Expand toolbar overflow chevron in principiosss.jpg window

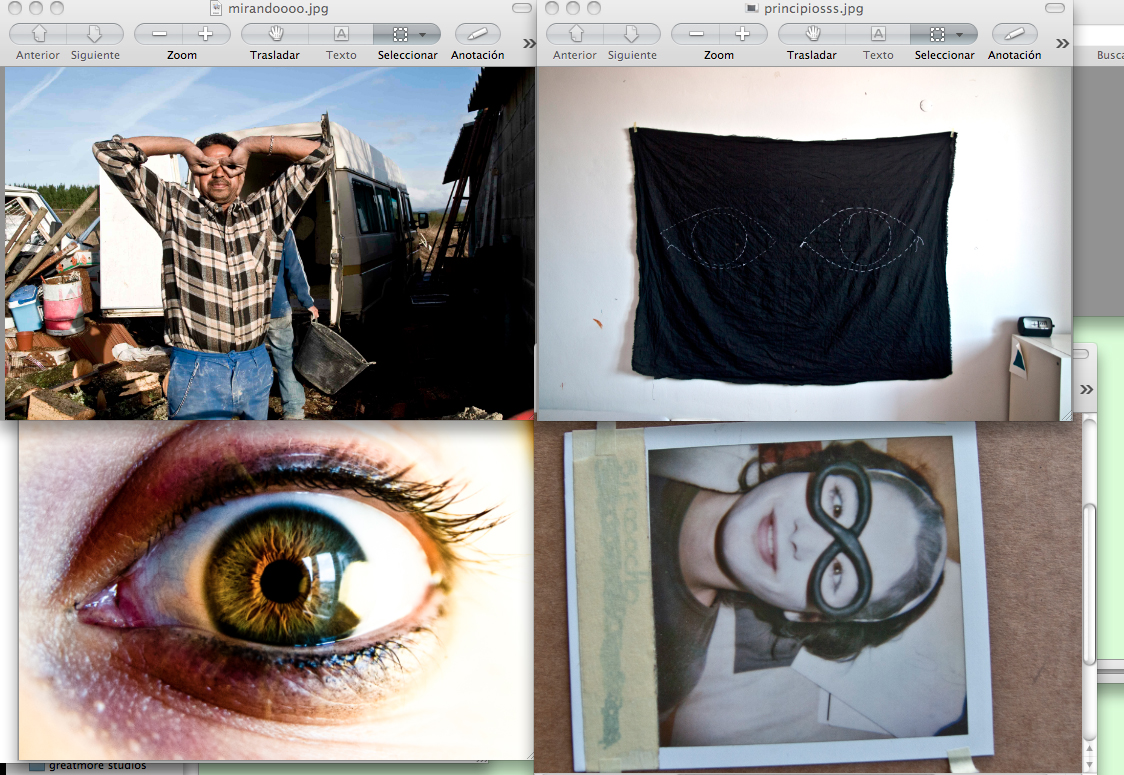point(1062,43)
